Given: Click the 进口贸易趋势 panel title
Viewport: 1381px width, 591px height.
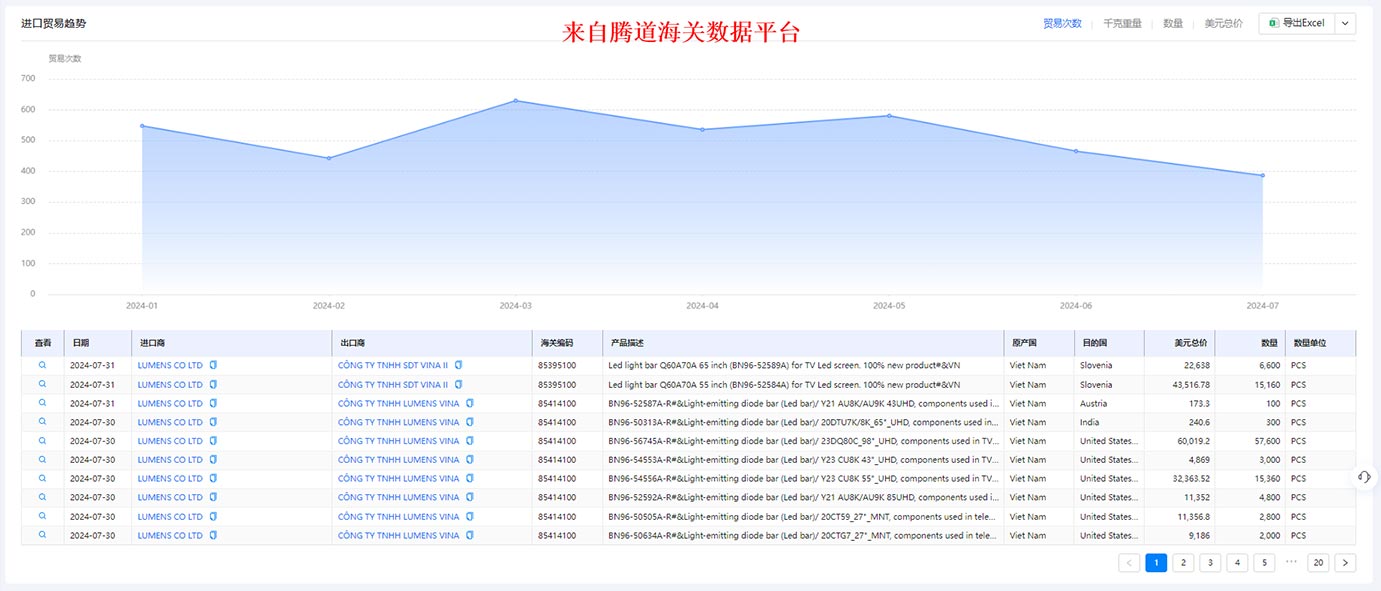Looking at the screenshot, I should click(x=54, y=22).
